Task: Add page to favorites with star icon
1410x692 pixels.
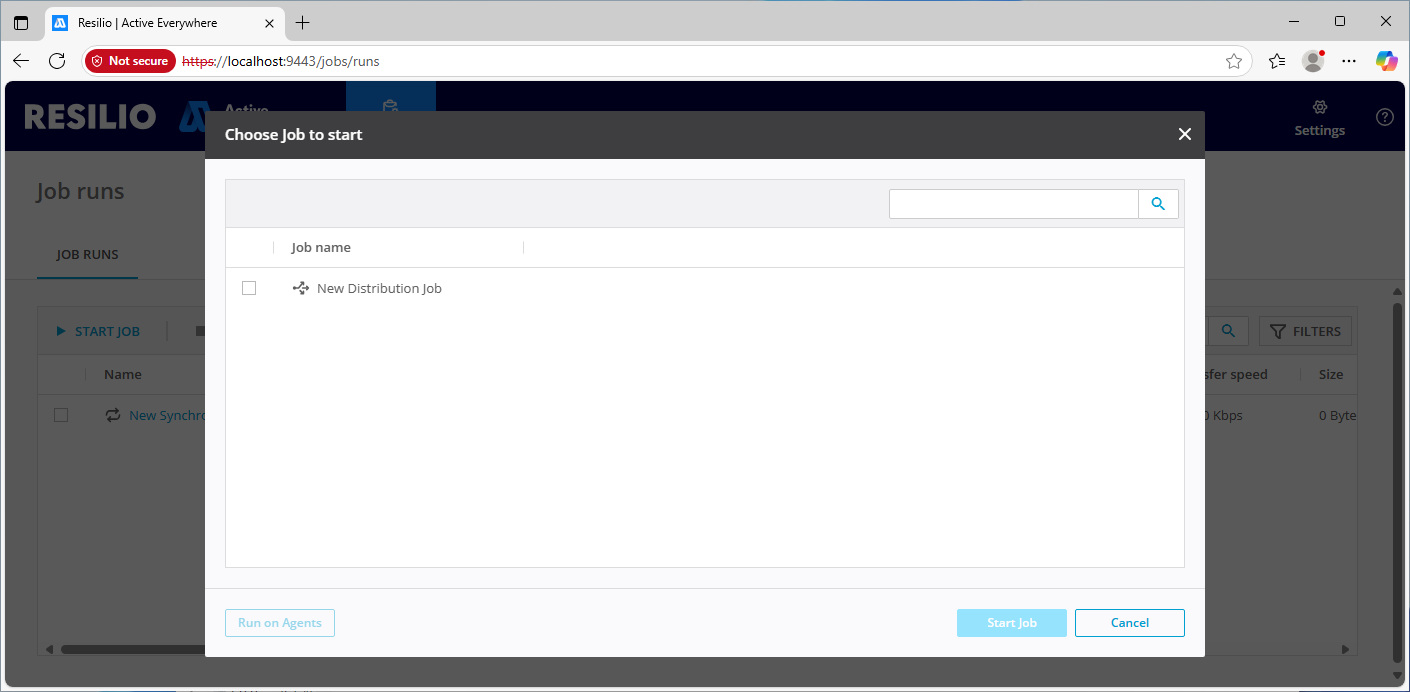Action: [x=1234, y=61]
